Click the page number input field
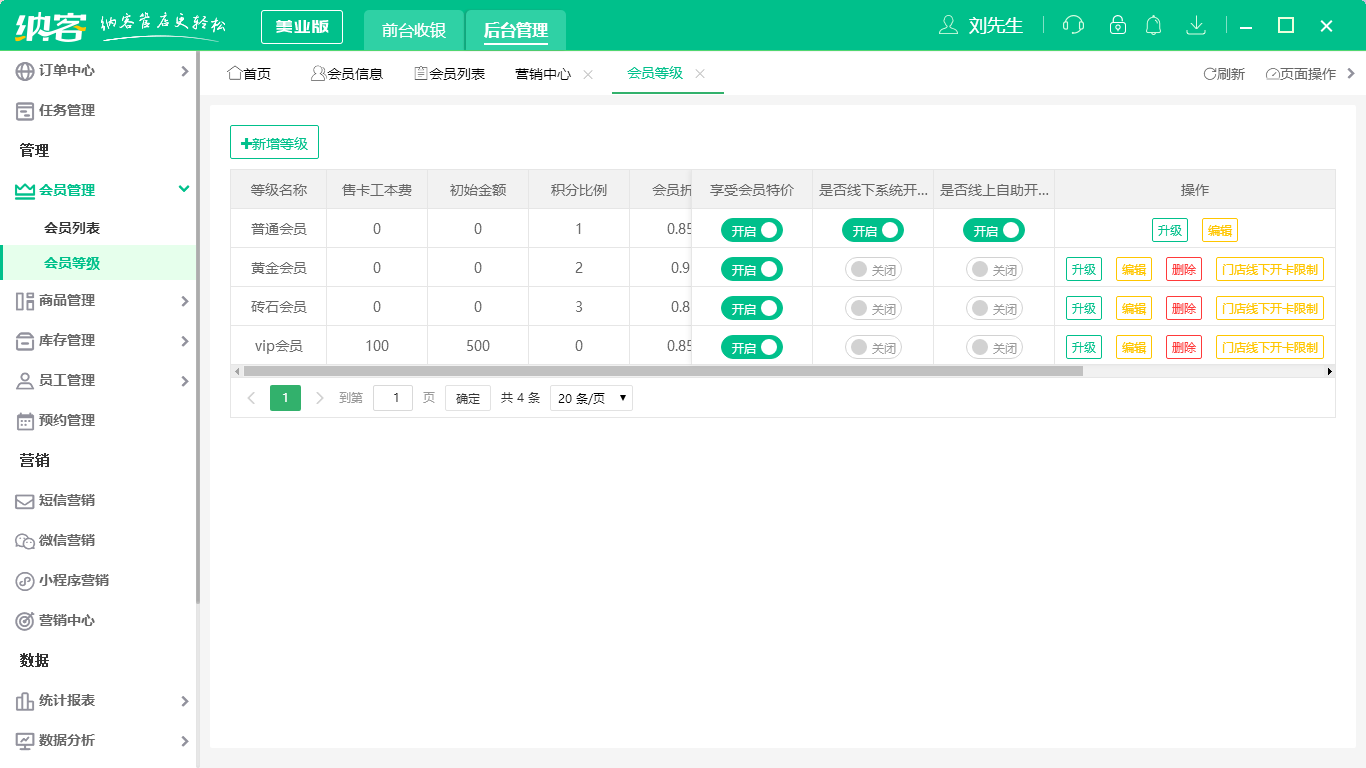Viewport: 1366px width, 768px height. (392, 398)
